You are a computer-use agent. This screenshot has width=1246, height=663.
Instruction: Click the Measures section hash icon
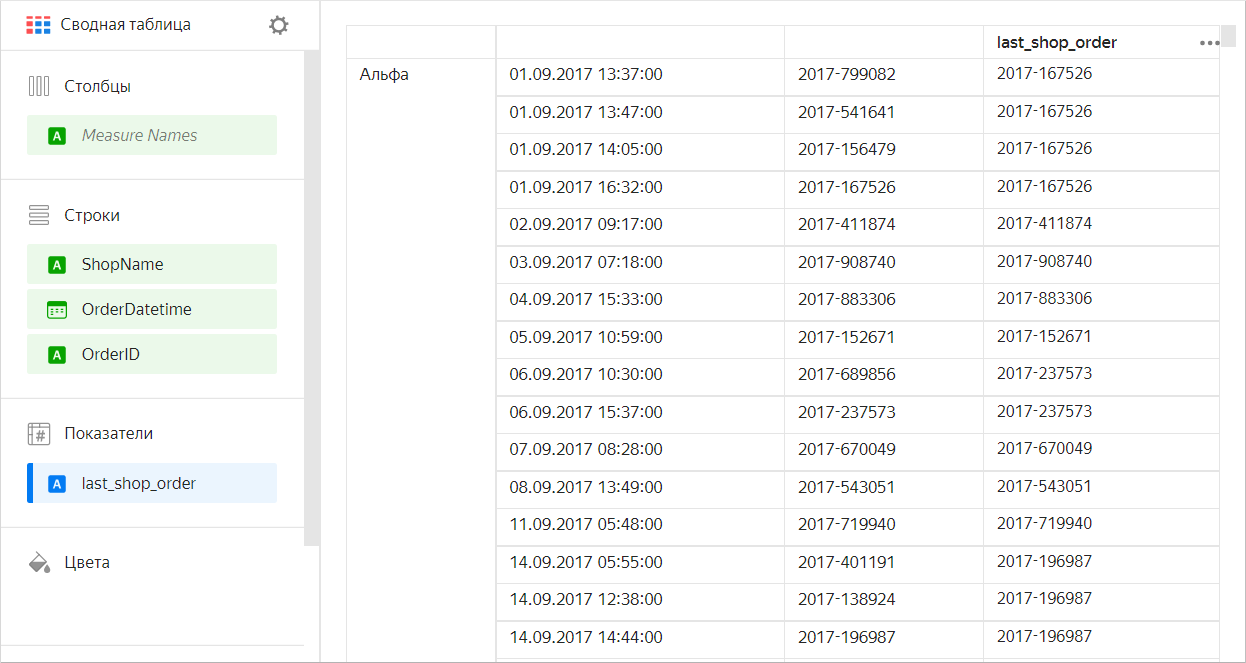(39, 434)
